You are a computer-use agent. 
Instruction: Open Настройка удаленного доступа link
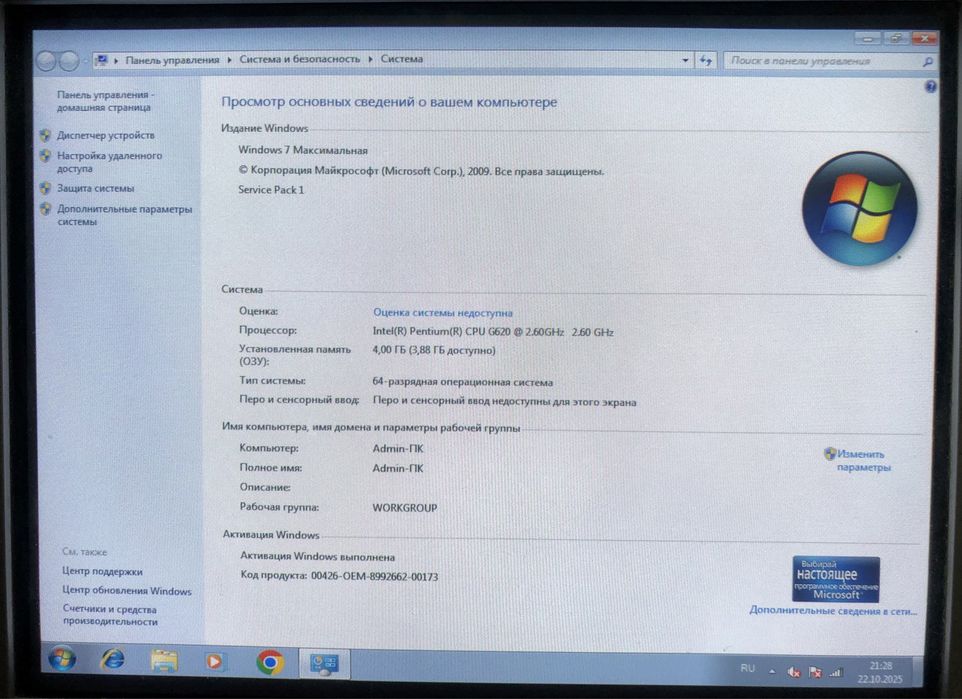[109, 161]
